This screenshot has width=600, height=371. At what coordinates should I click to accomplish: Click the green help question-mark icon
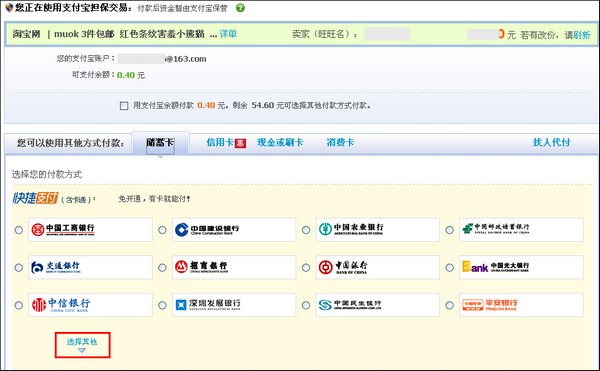tap(240, 8)
